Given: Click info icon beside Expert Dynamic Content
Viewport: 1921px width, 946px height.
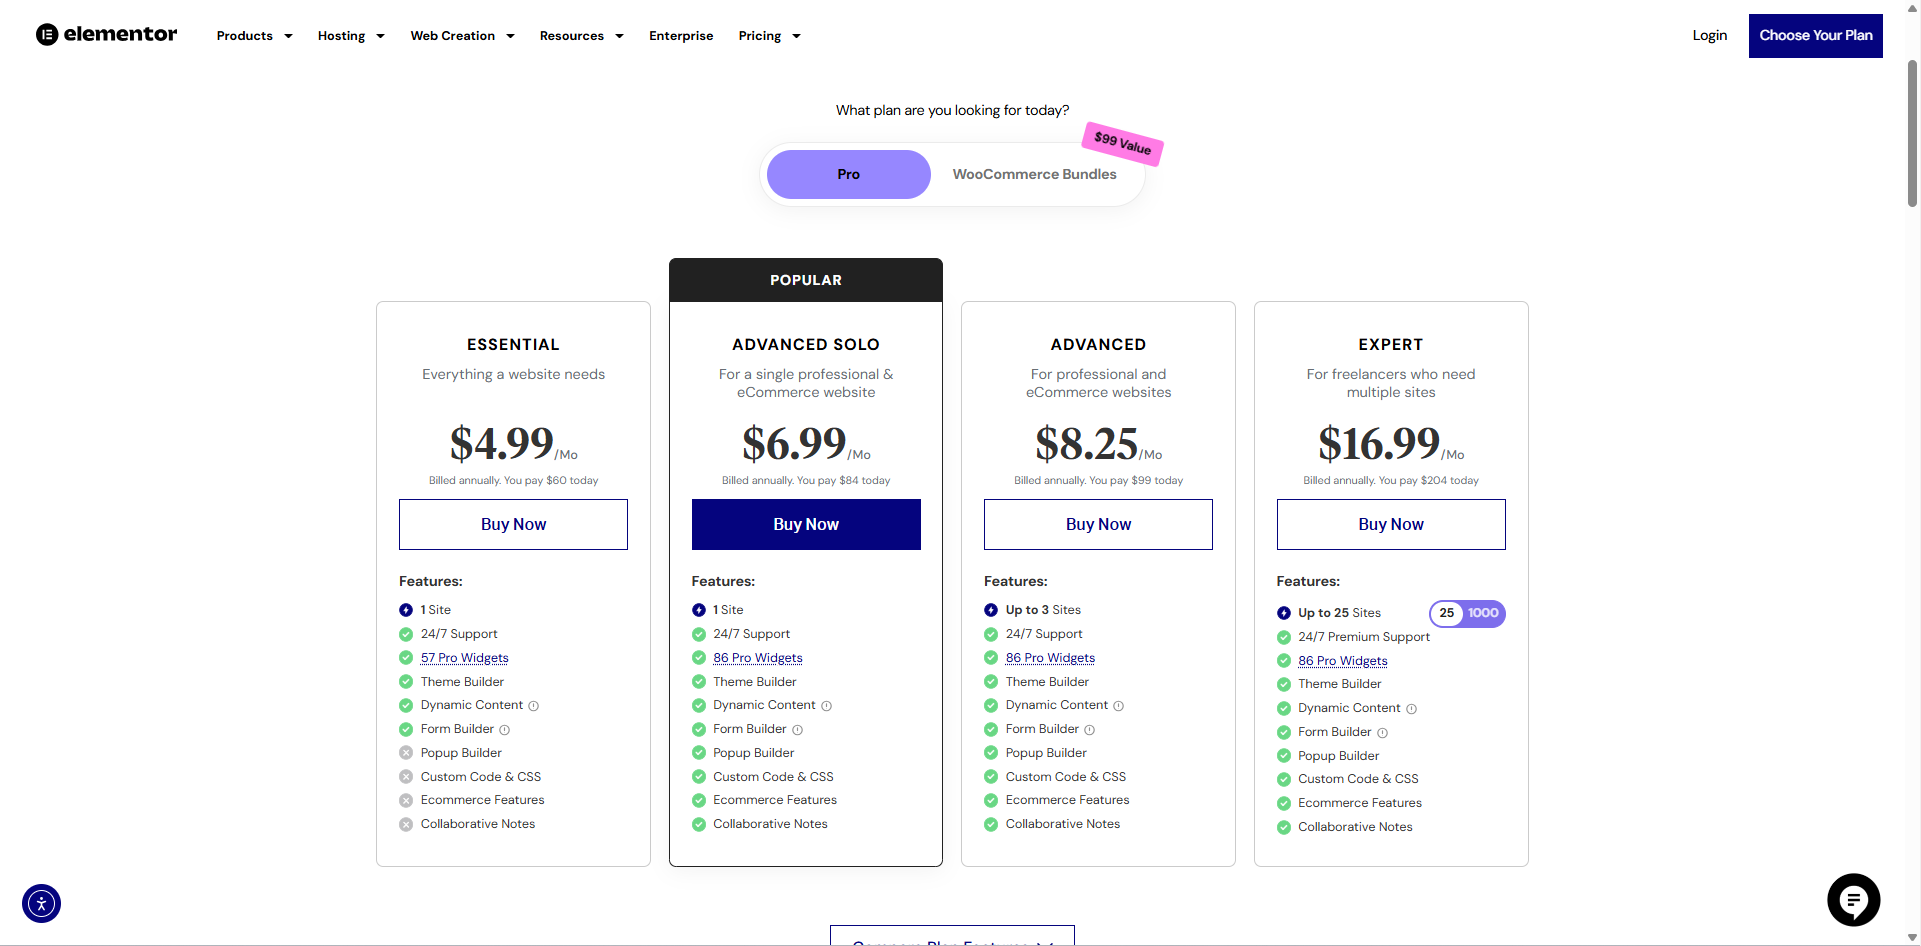Looking at the screenshot, I should 1412,709.
